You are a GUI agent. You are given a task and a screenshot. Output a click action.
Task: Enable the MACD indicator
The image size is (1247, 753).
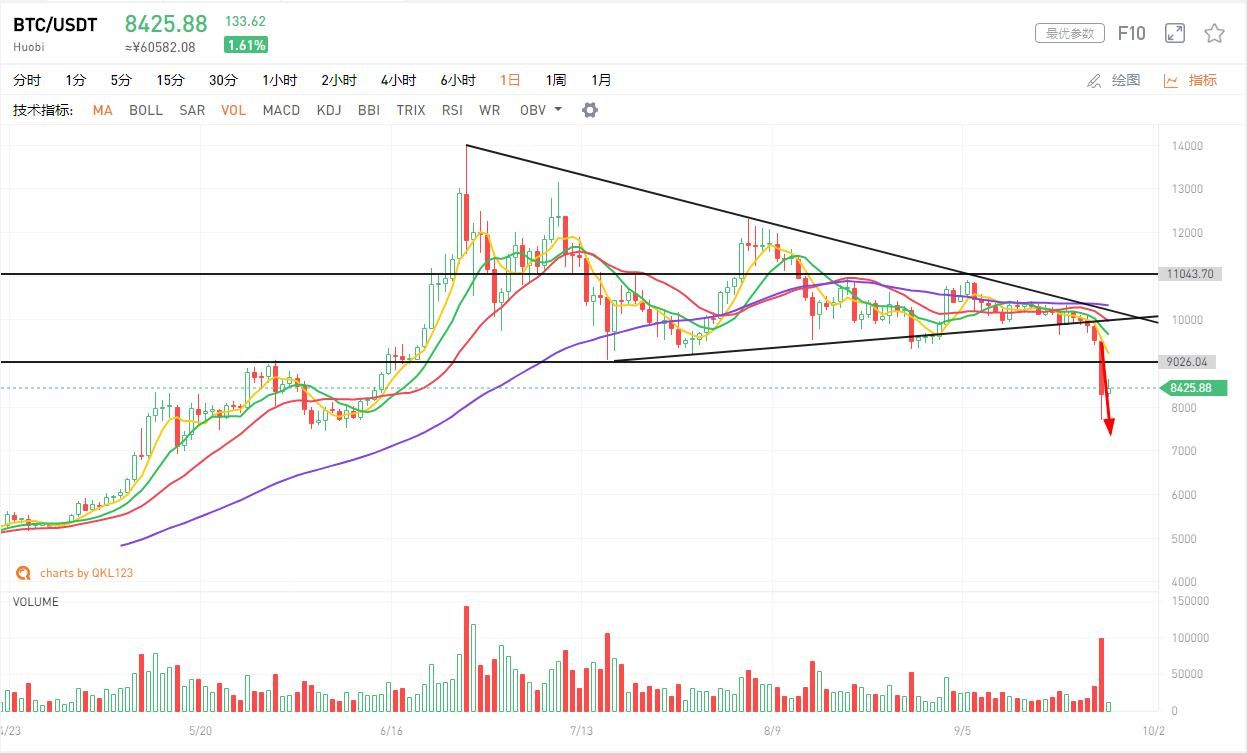coord(281,110)
